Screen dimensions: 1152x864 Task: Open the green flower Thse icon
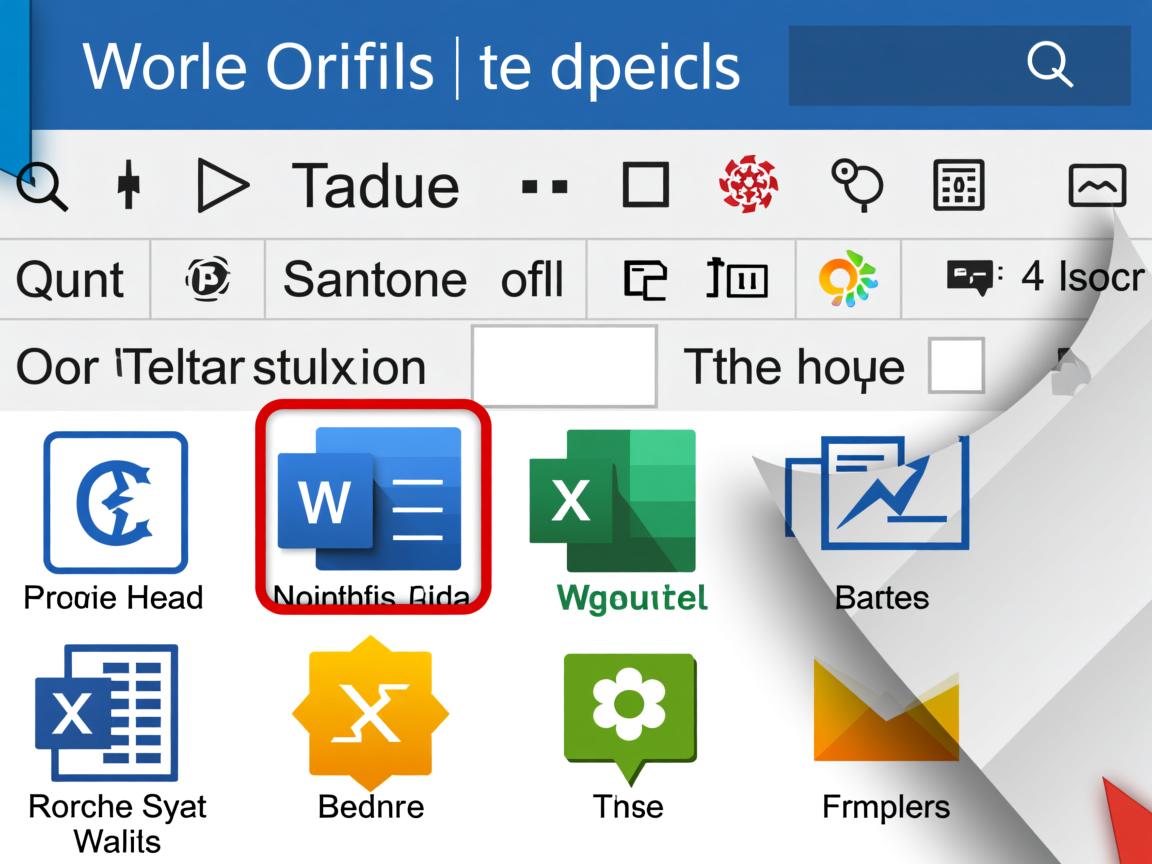[628, 710]
